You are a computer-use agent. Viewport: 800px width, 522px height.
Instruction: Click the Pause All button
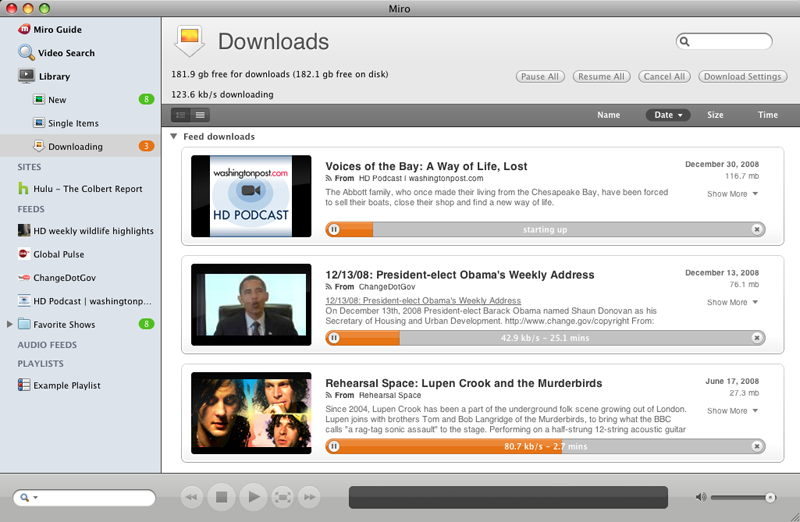pos(540,77)
